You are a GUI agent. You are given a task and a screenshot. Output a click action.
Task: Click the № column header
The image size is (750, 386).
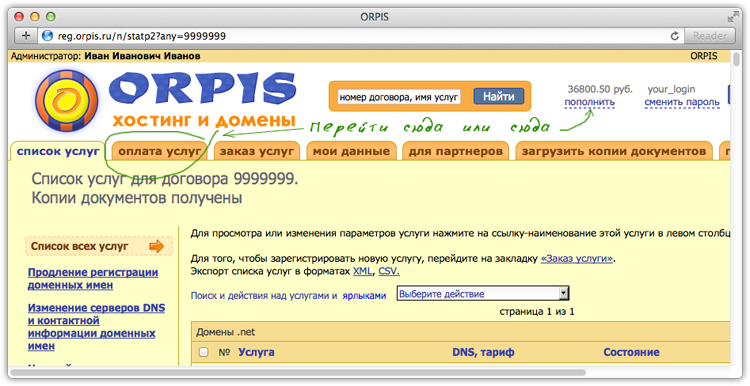click(x=224, y=353)
